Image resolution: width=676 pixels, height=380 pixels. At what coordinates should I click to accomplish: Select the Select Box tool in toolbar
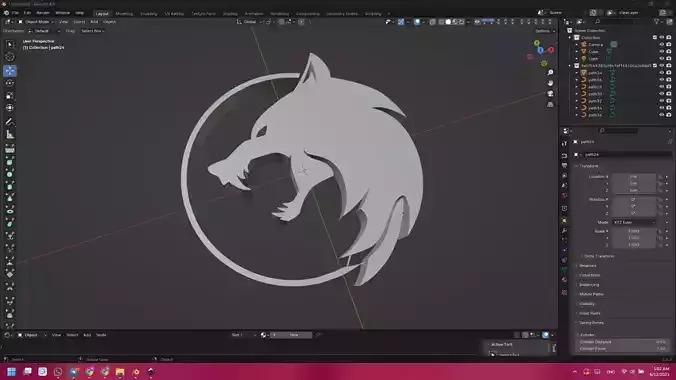pyautogui.click(x=9, y=44)
